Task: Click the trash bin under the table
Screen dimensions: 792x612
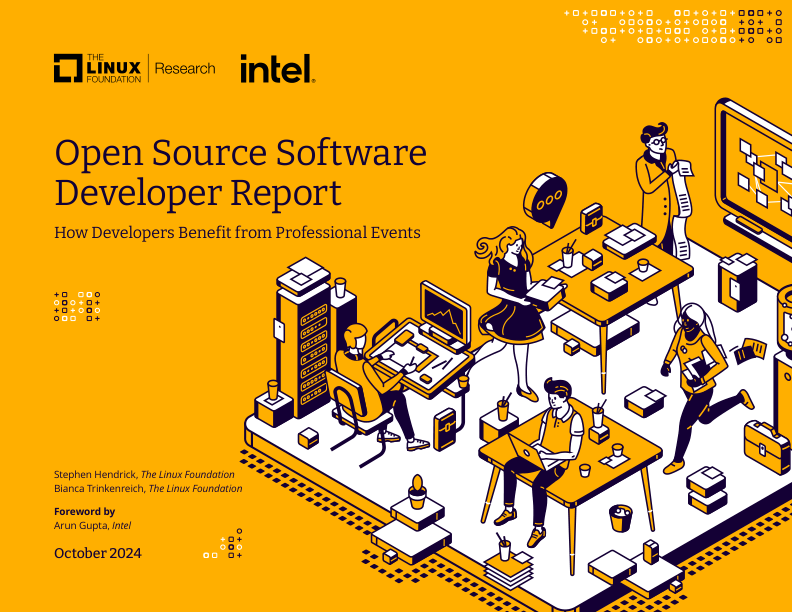Action: [x=621, y=518]
